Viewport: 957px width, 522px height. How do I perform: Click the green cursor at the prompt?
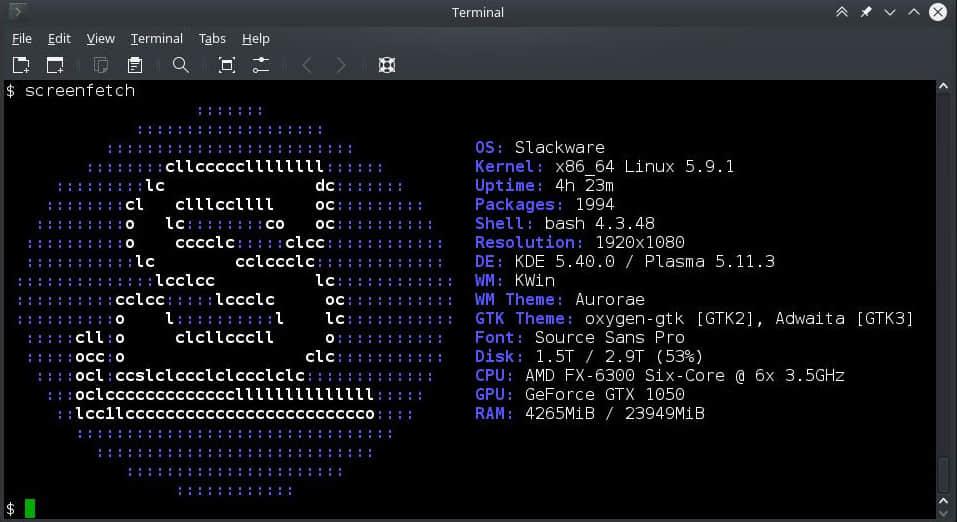click(30, 508)
